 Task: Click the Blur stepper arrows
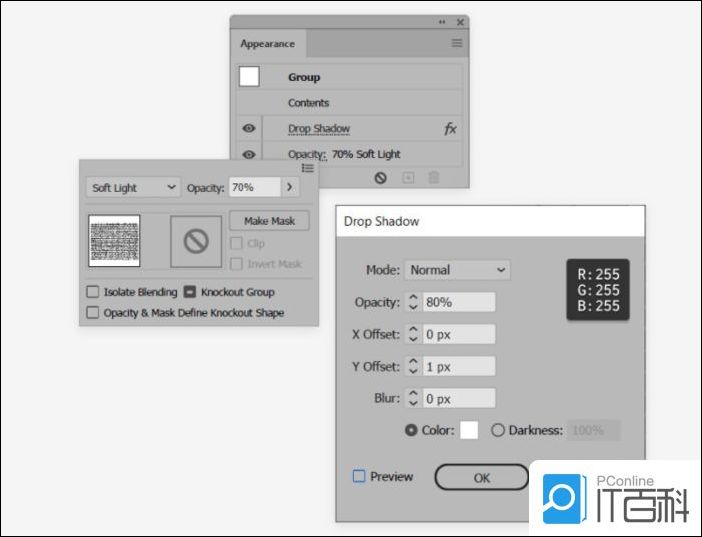(413, 398)
